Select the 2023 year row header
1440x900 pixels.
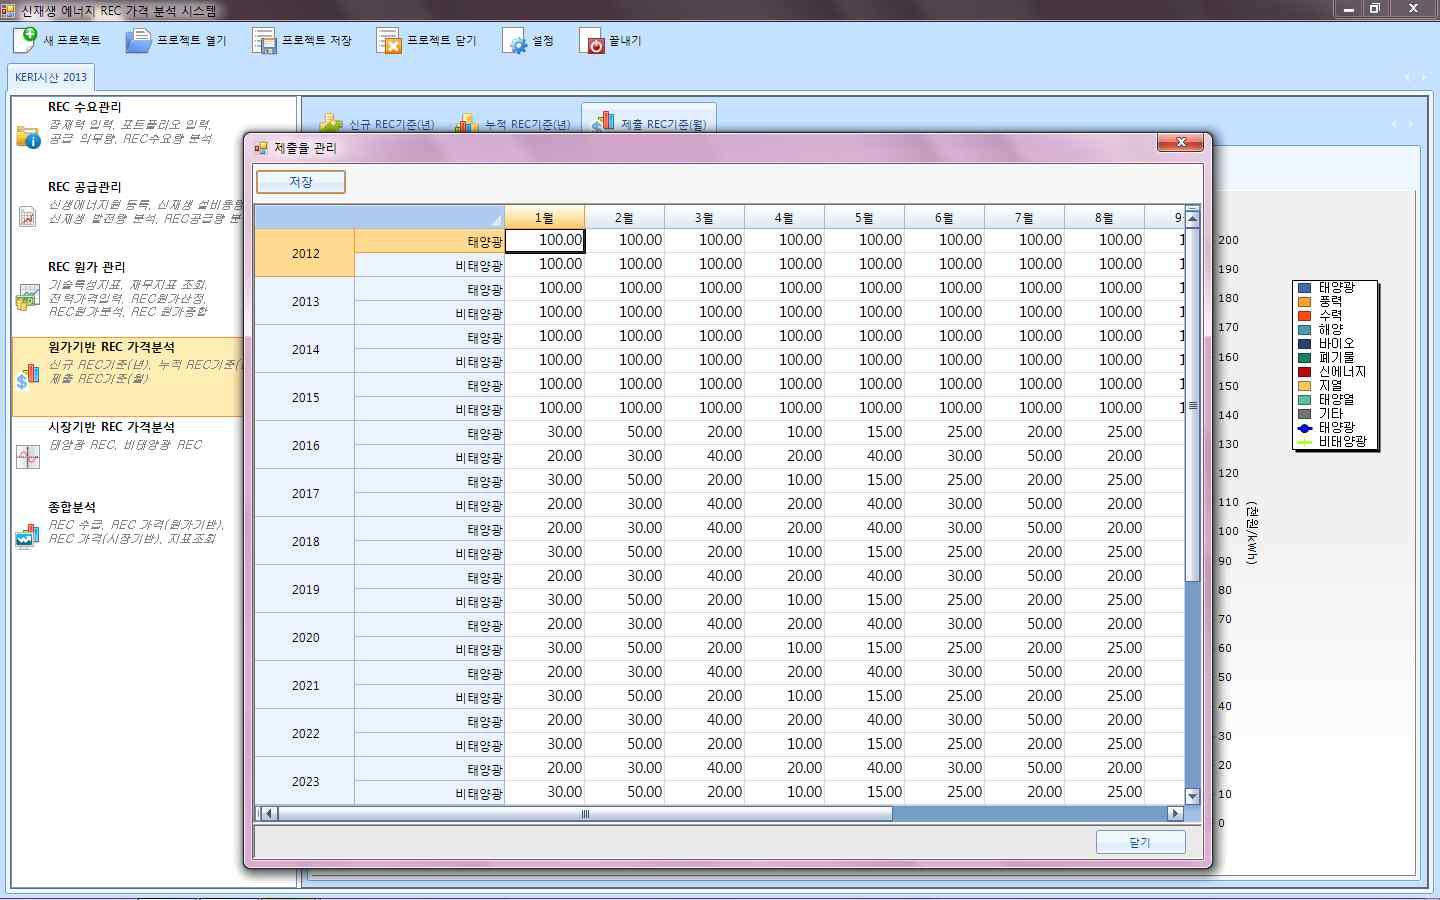click(x=305, y=781)
